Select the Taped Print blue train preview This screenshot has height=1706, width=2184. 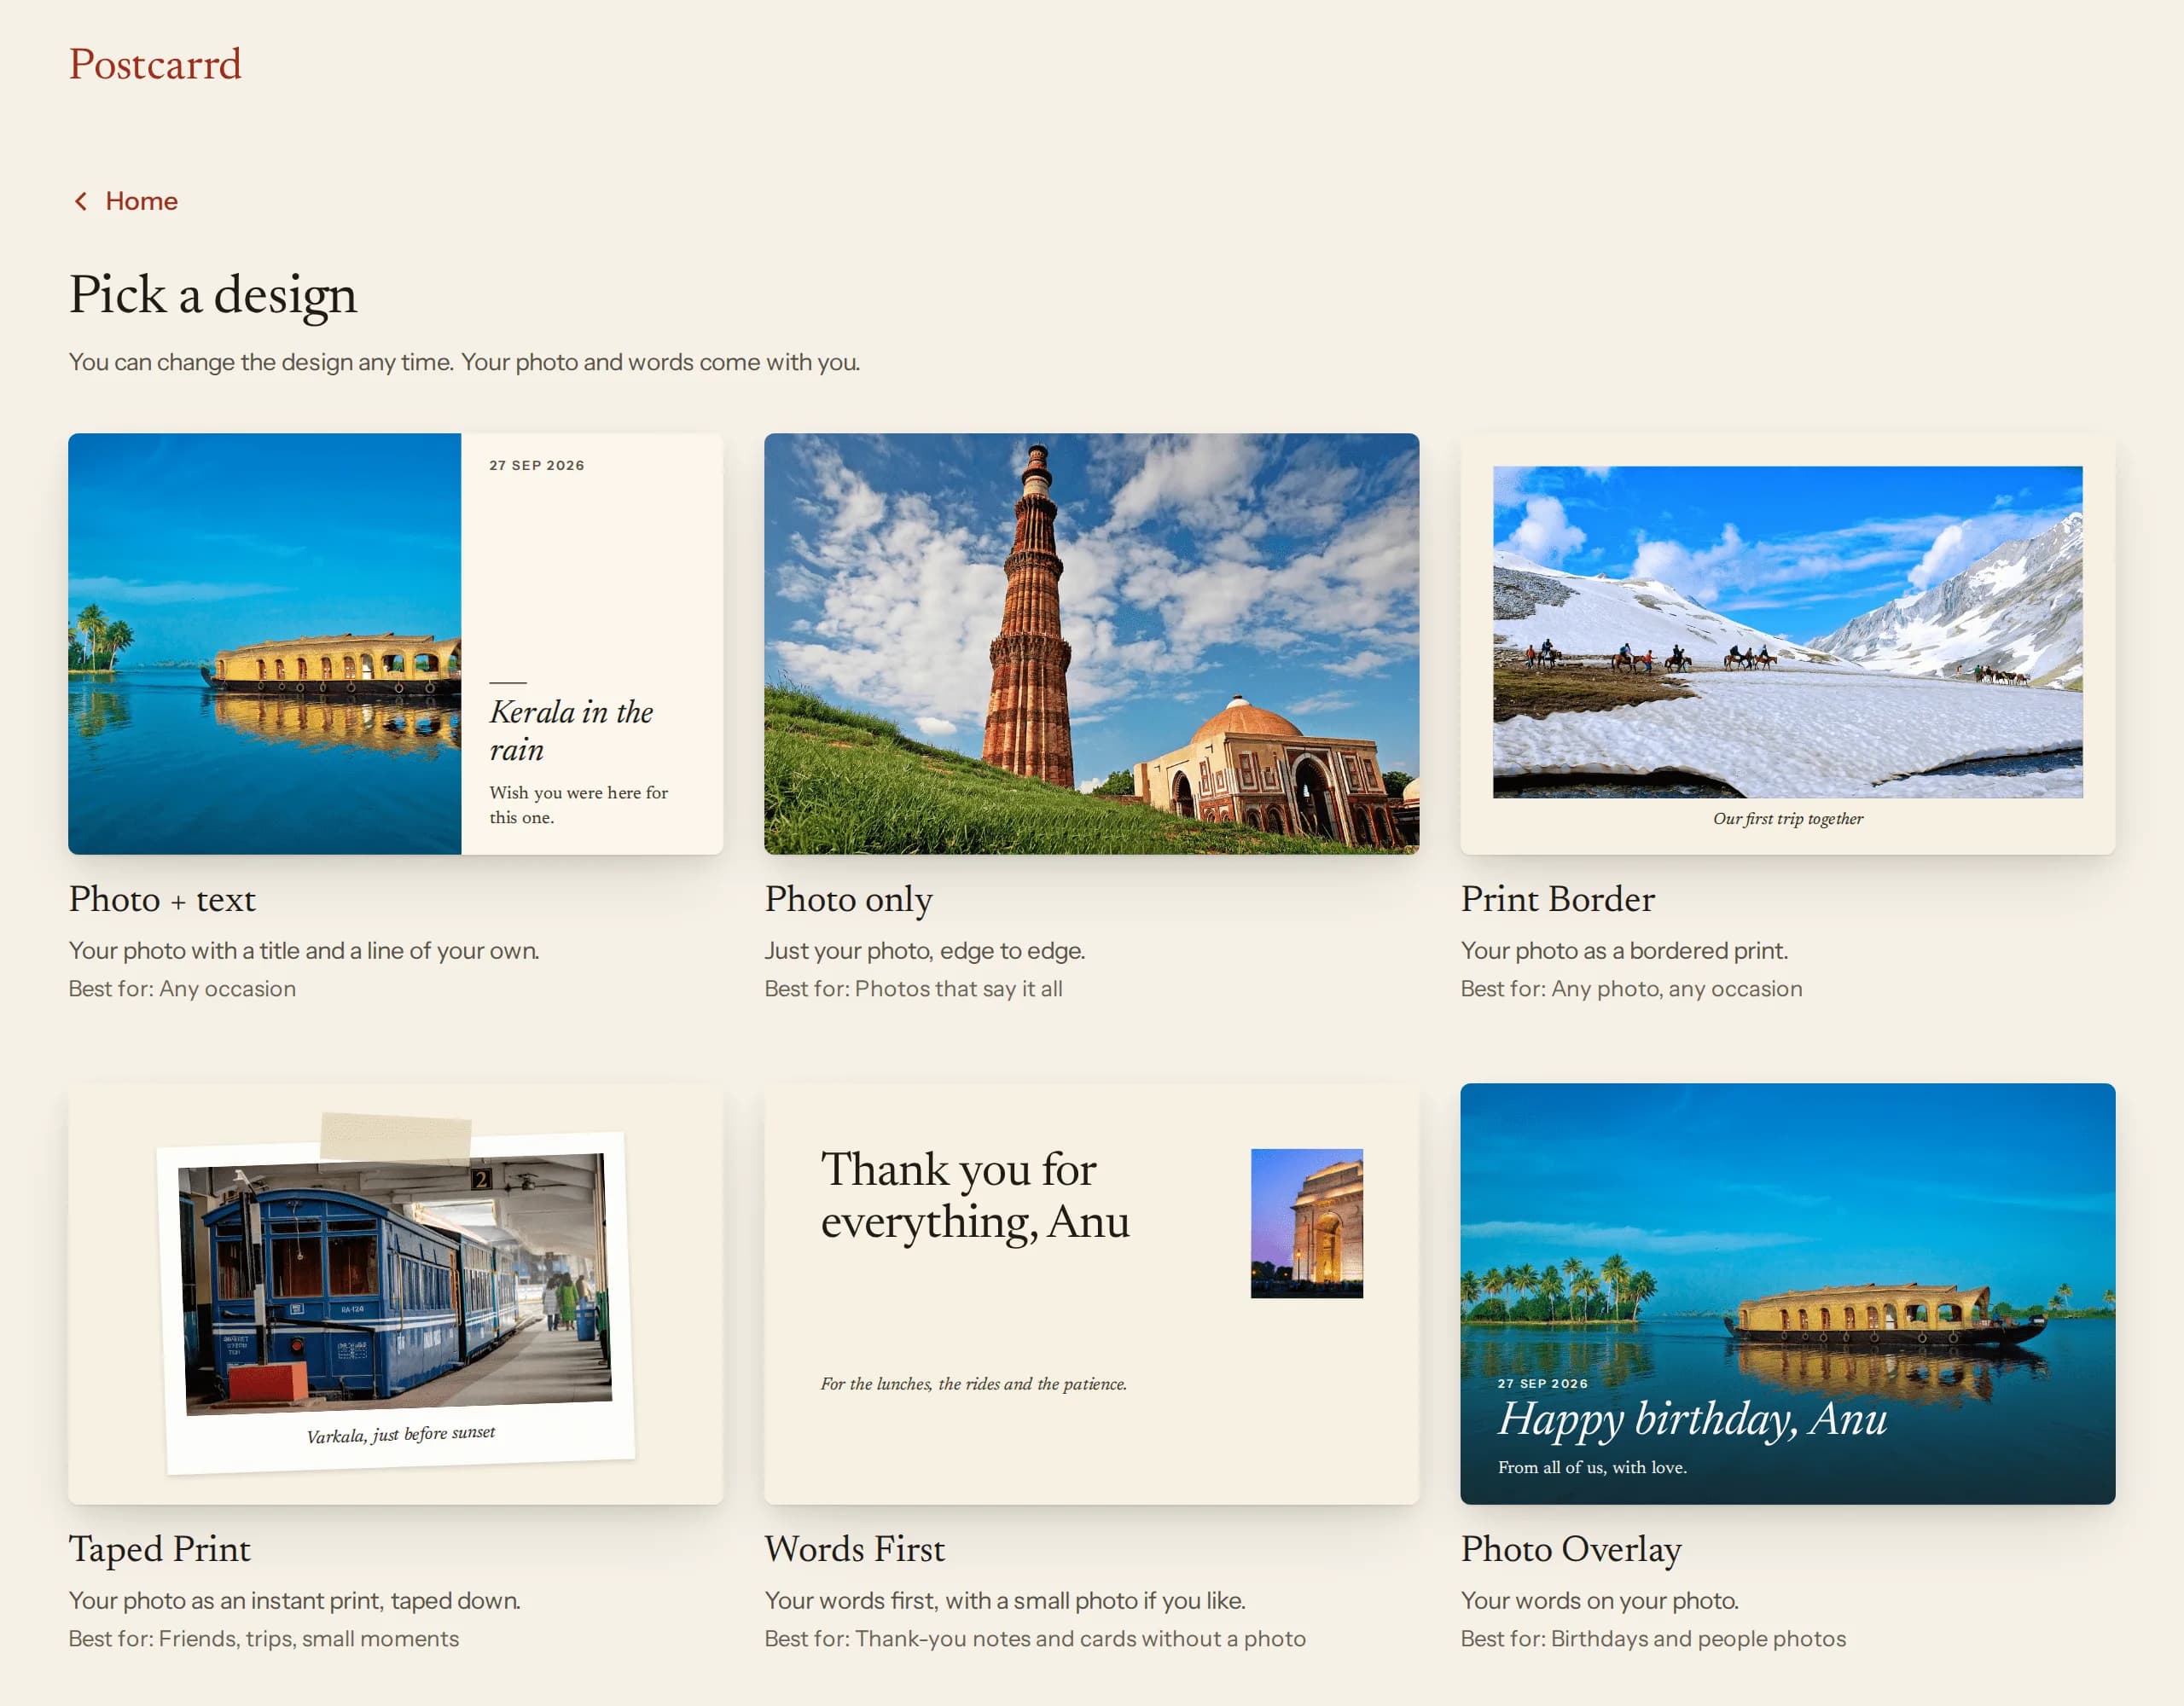click(x=395, y=1293)
